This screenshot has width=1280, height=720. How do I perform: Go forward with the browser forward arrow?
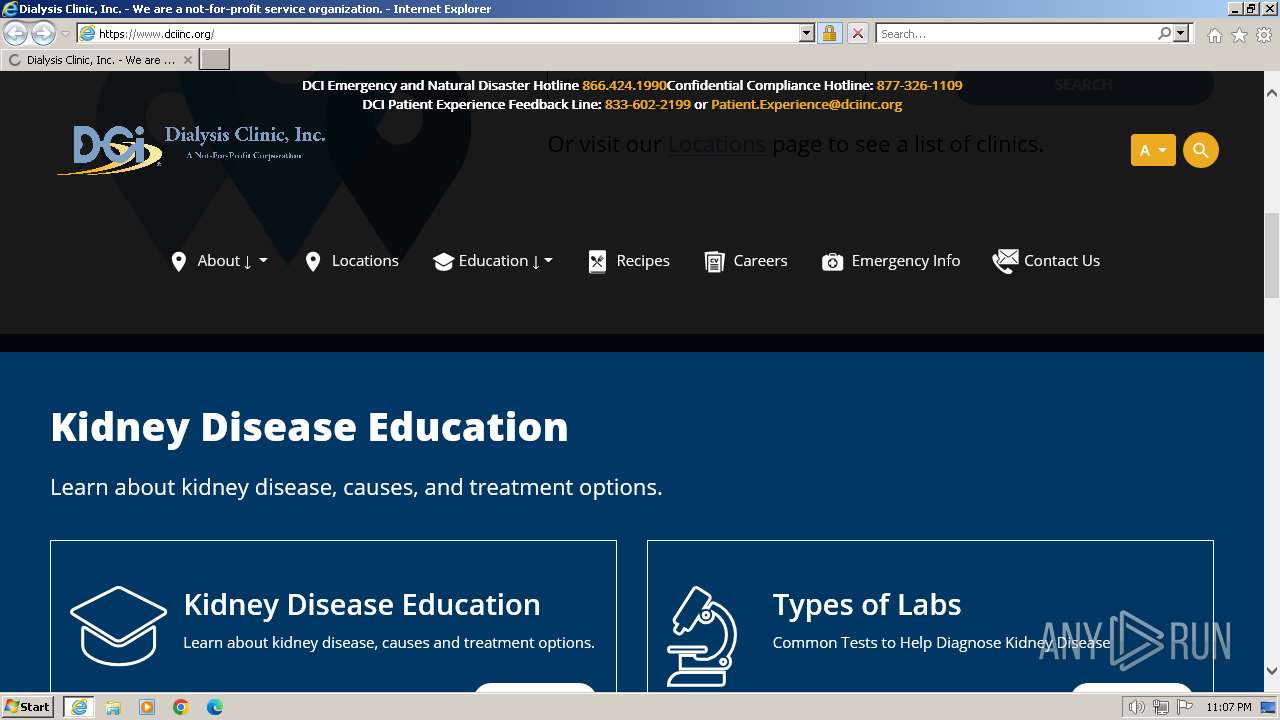[x=43, y=33]
